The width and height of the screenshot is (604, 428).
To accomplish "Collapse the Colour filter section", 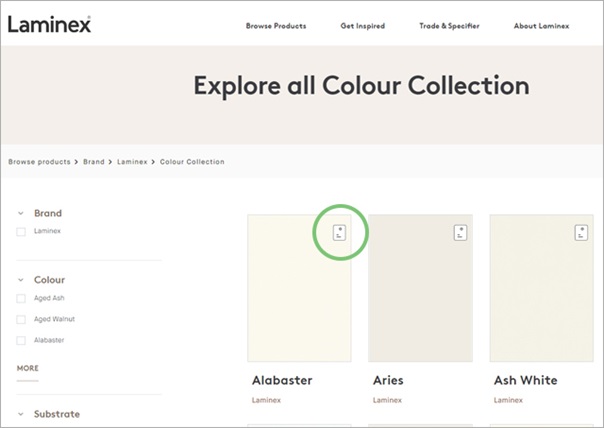I will (x=22, y=280).
